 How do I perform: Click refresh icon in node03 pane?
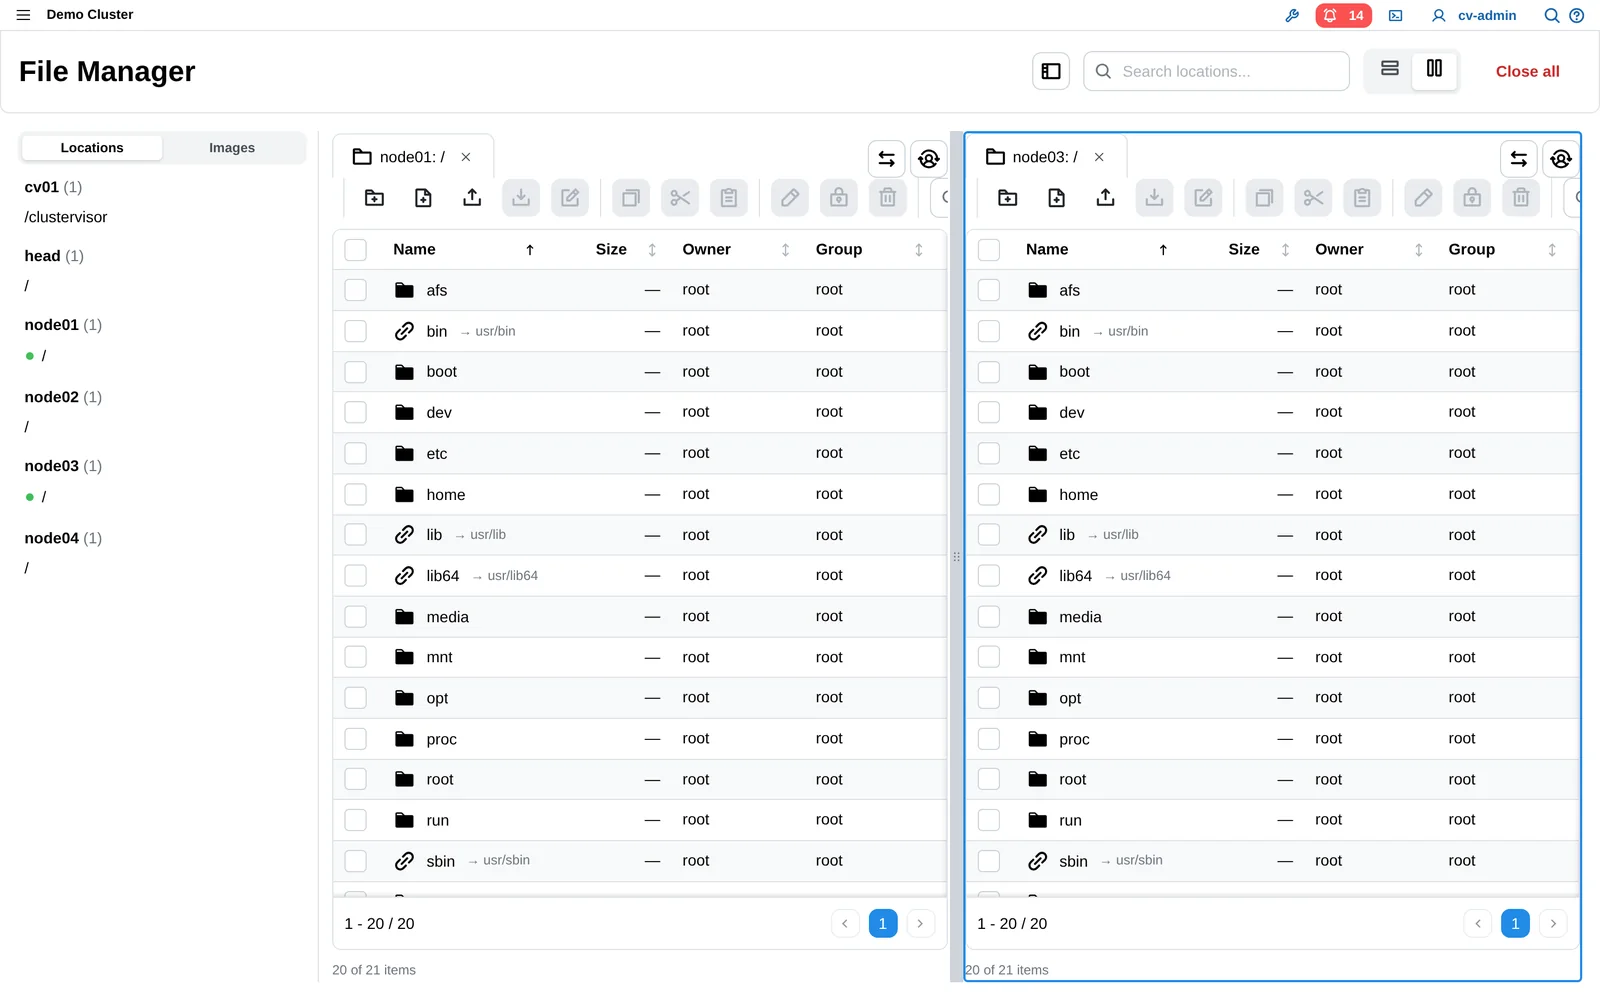pyautogui.click(x=1561, y=159)
